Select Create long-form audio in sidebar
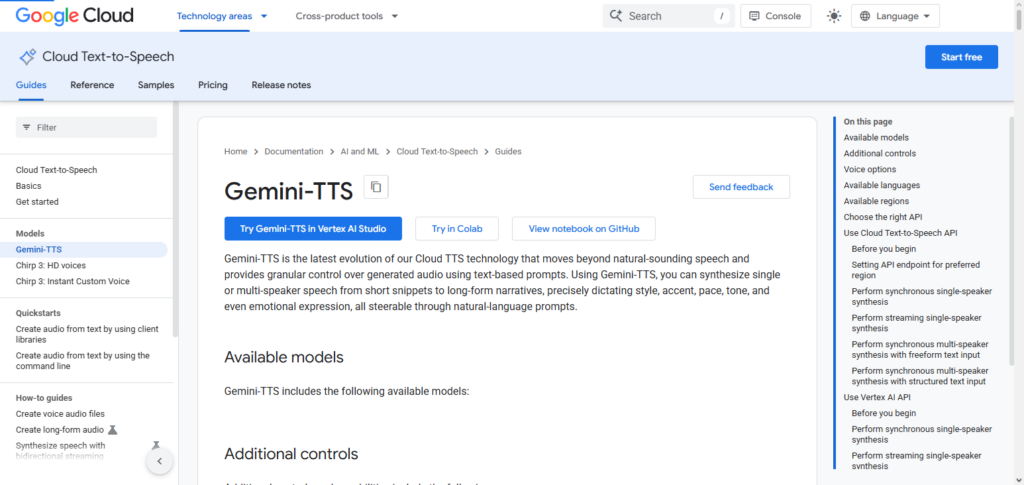The image size is (1024, 485). [x=60, y=430]
